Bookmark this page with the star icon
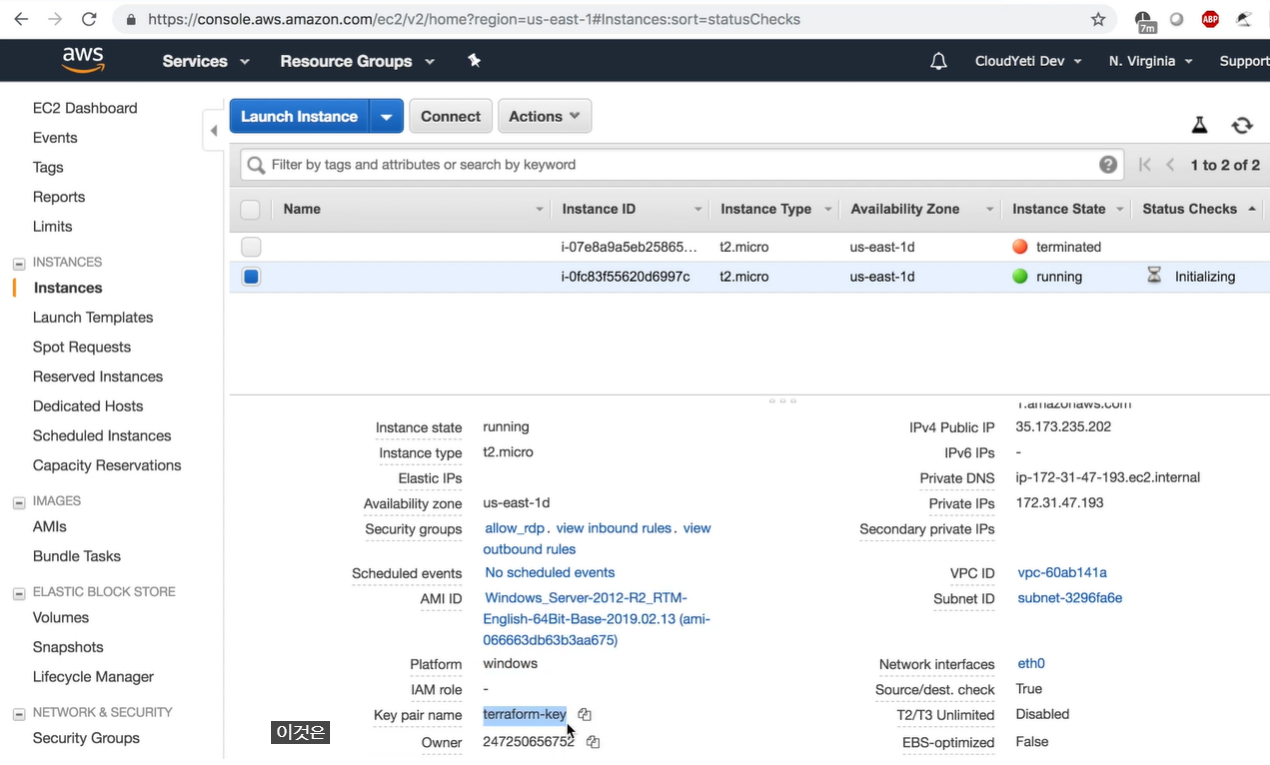The image size is (1270, 765). [x=1098, y=19]
